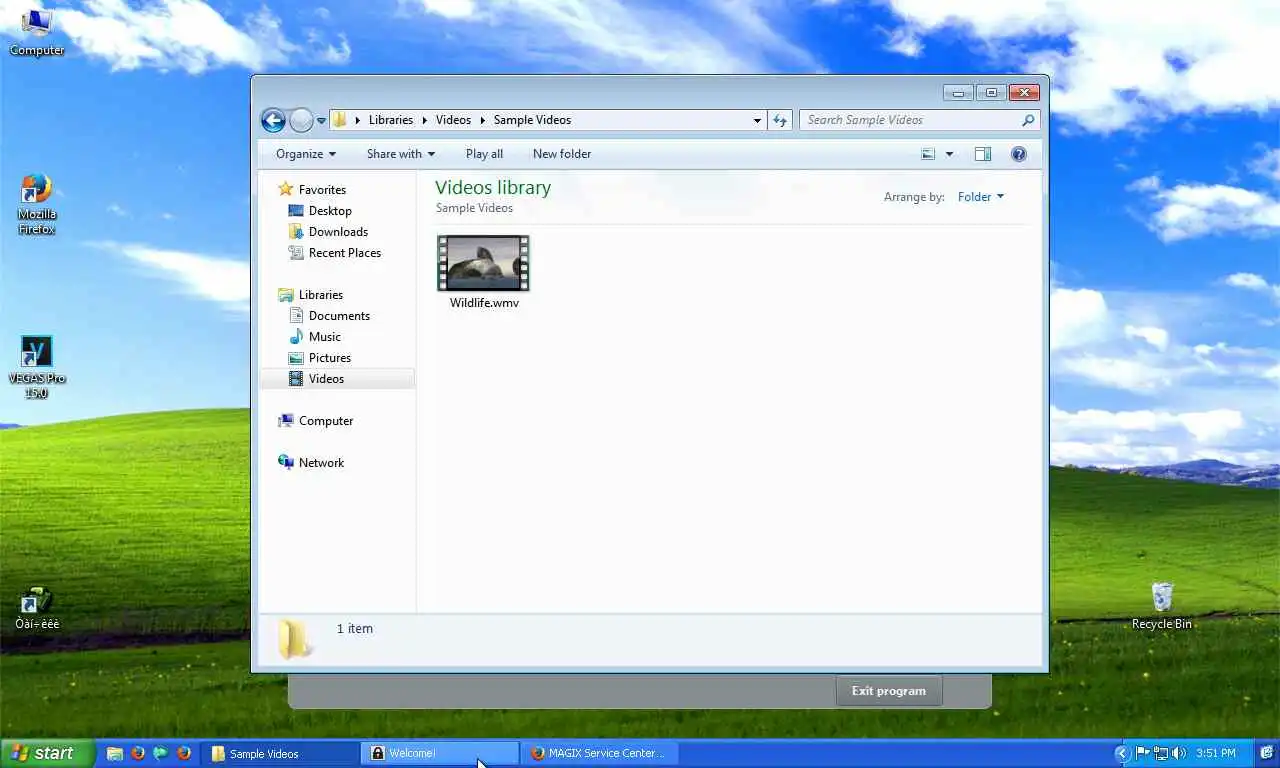Switch to MAGIX Service Center taskbar button
Screen dimensions: 1280x768
pyautogui.click(x=600, y=754)
